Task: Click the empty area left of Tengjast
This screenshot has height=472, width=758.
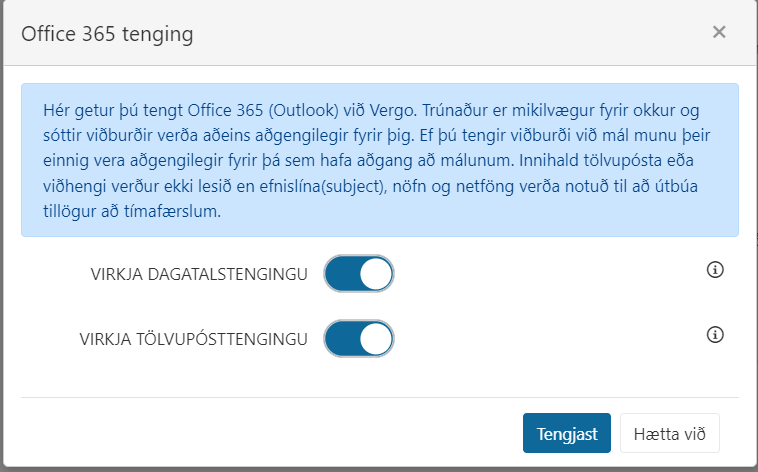Action: [271, 433]
